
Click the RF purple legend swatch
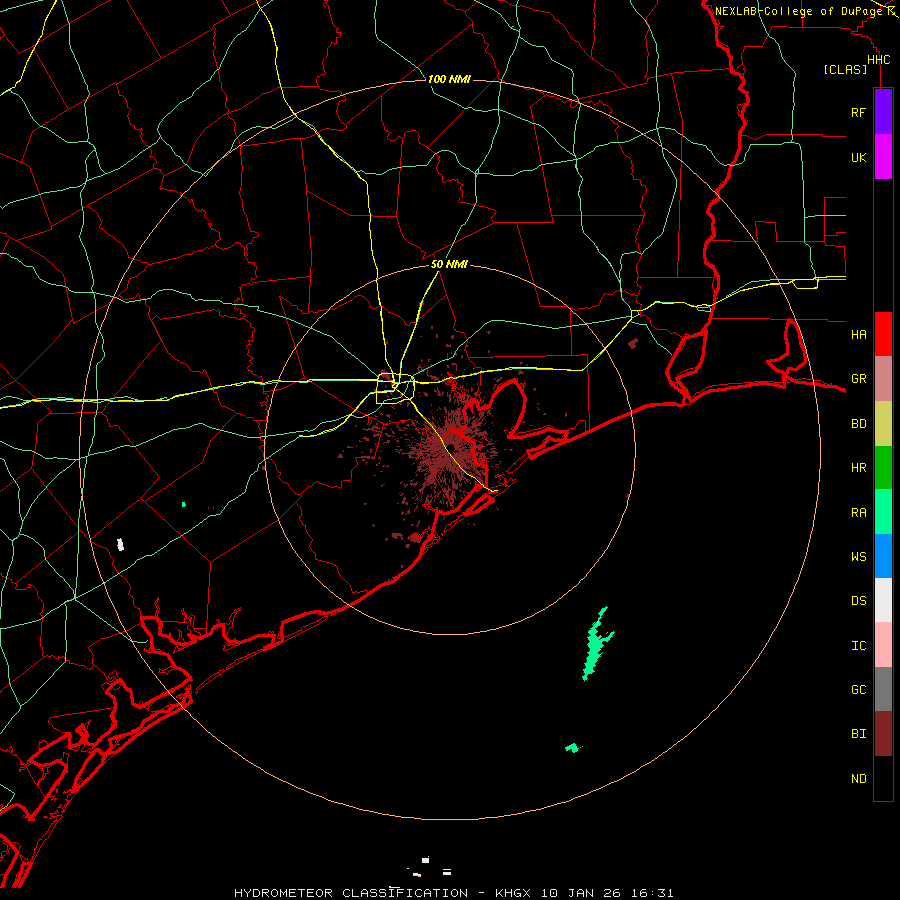tap(883, 112)
